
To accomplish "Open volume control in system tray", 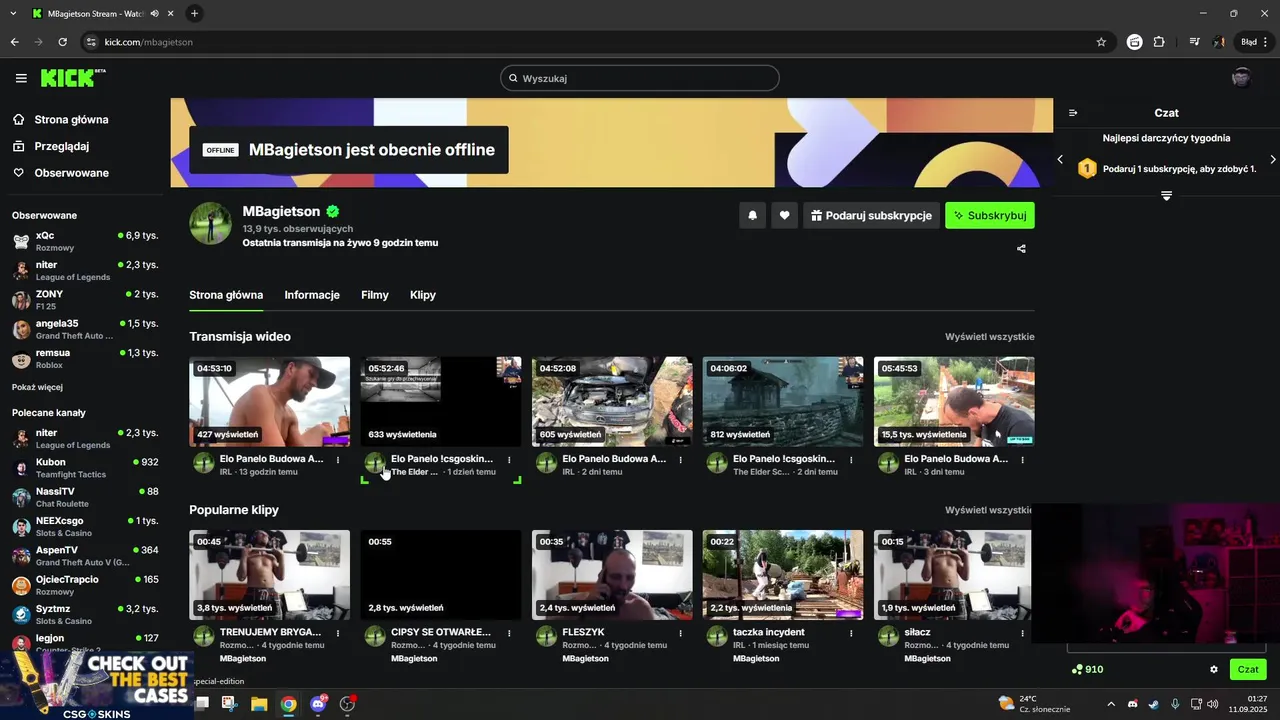I will [1212, 704].
